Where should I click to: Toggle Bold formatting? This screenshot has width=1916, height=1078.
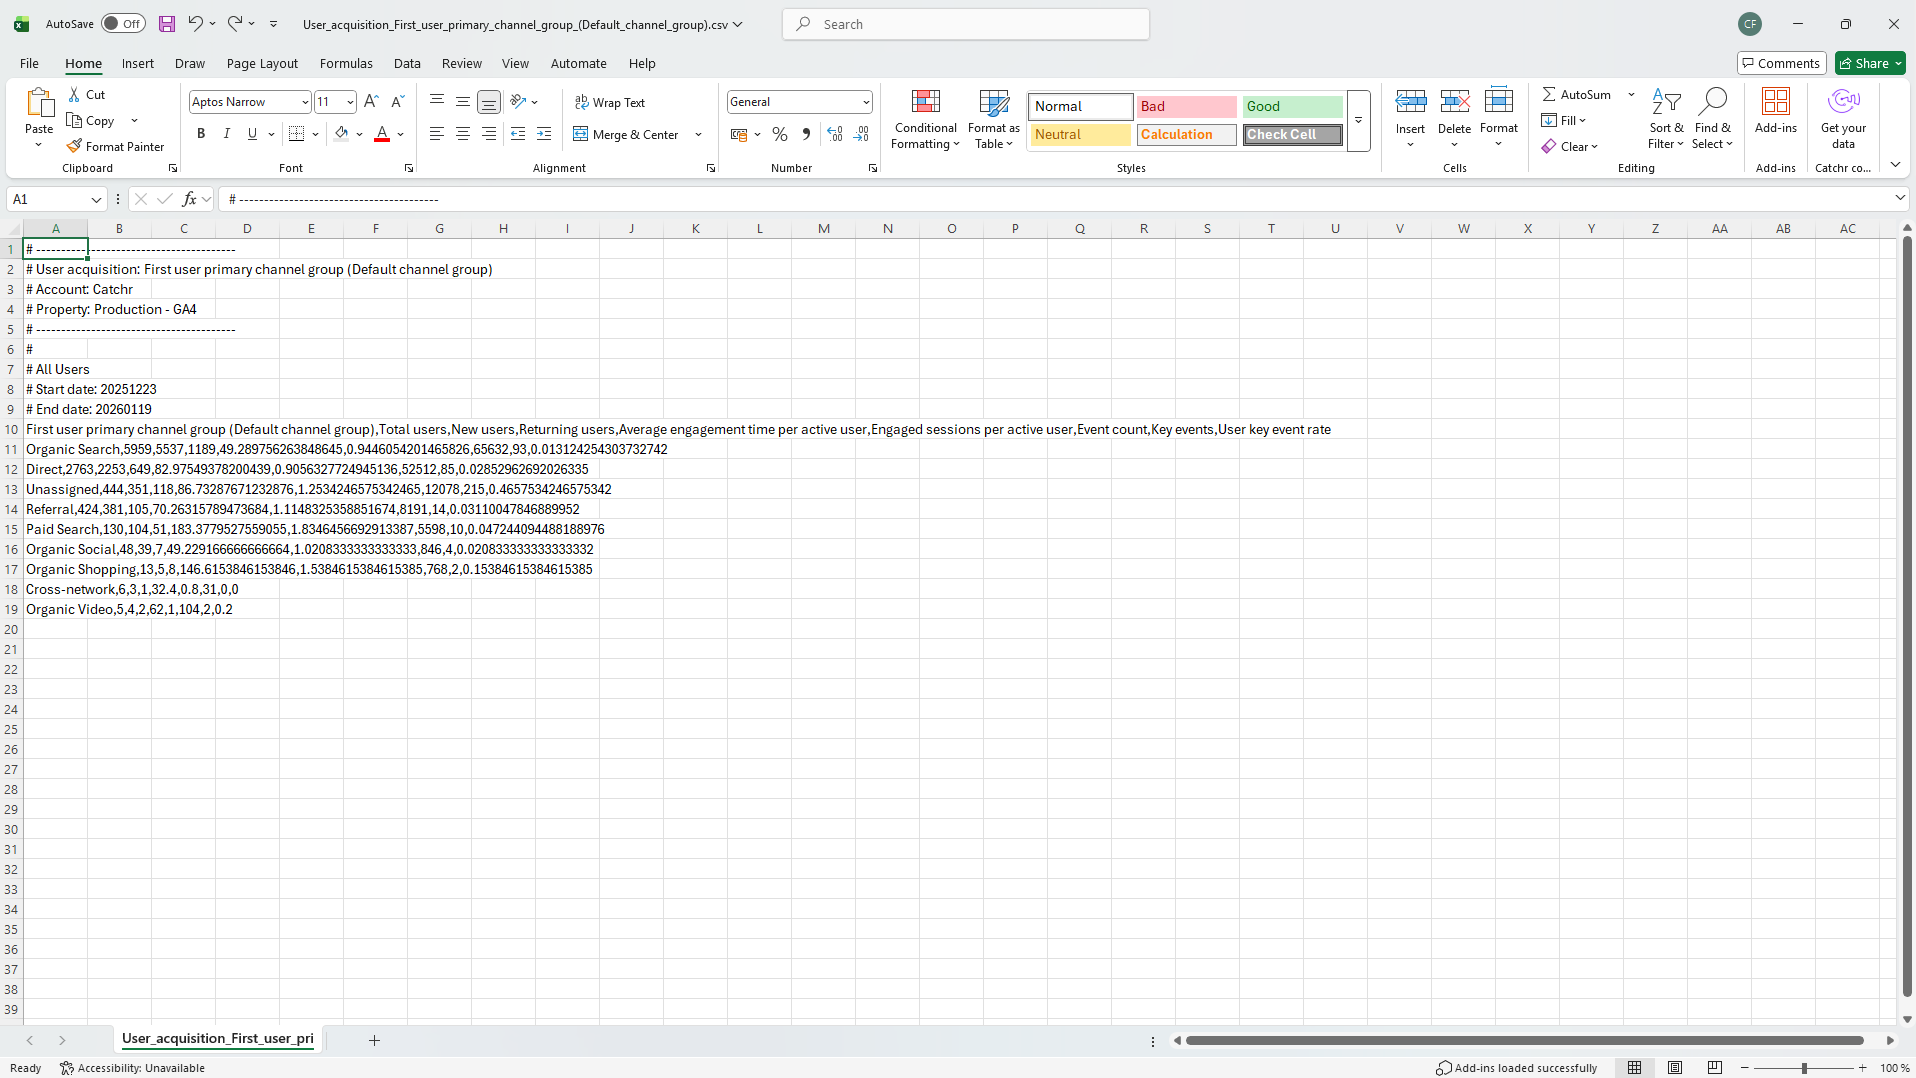pyautogui.click(x=200, y=133)
